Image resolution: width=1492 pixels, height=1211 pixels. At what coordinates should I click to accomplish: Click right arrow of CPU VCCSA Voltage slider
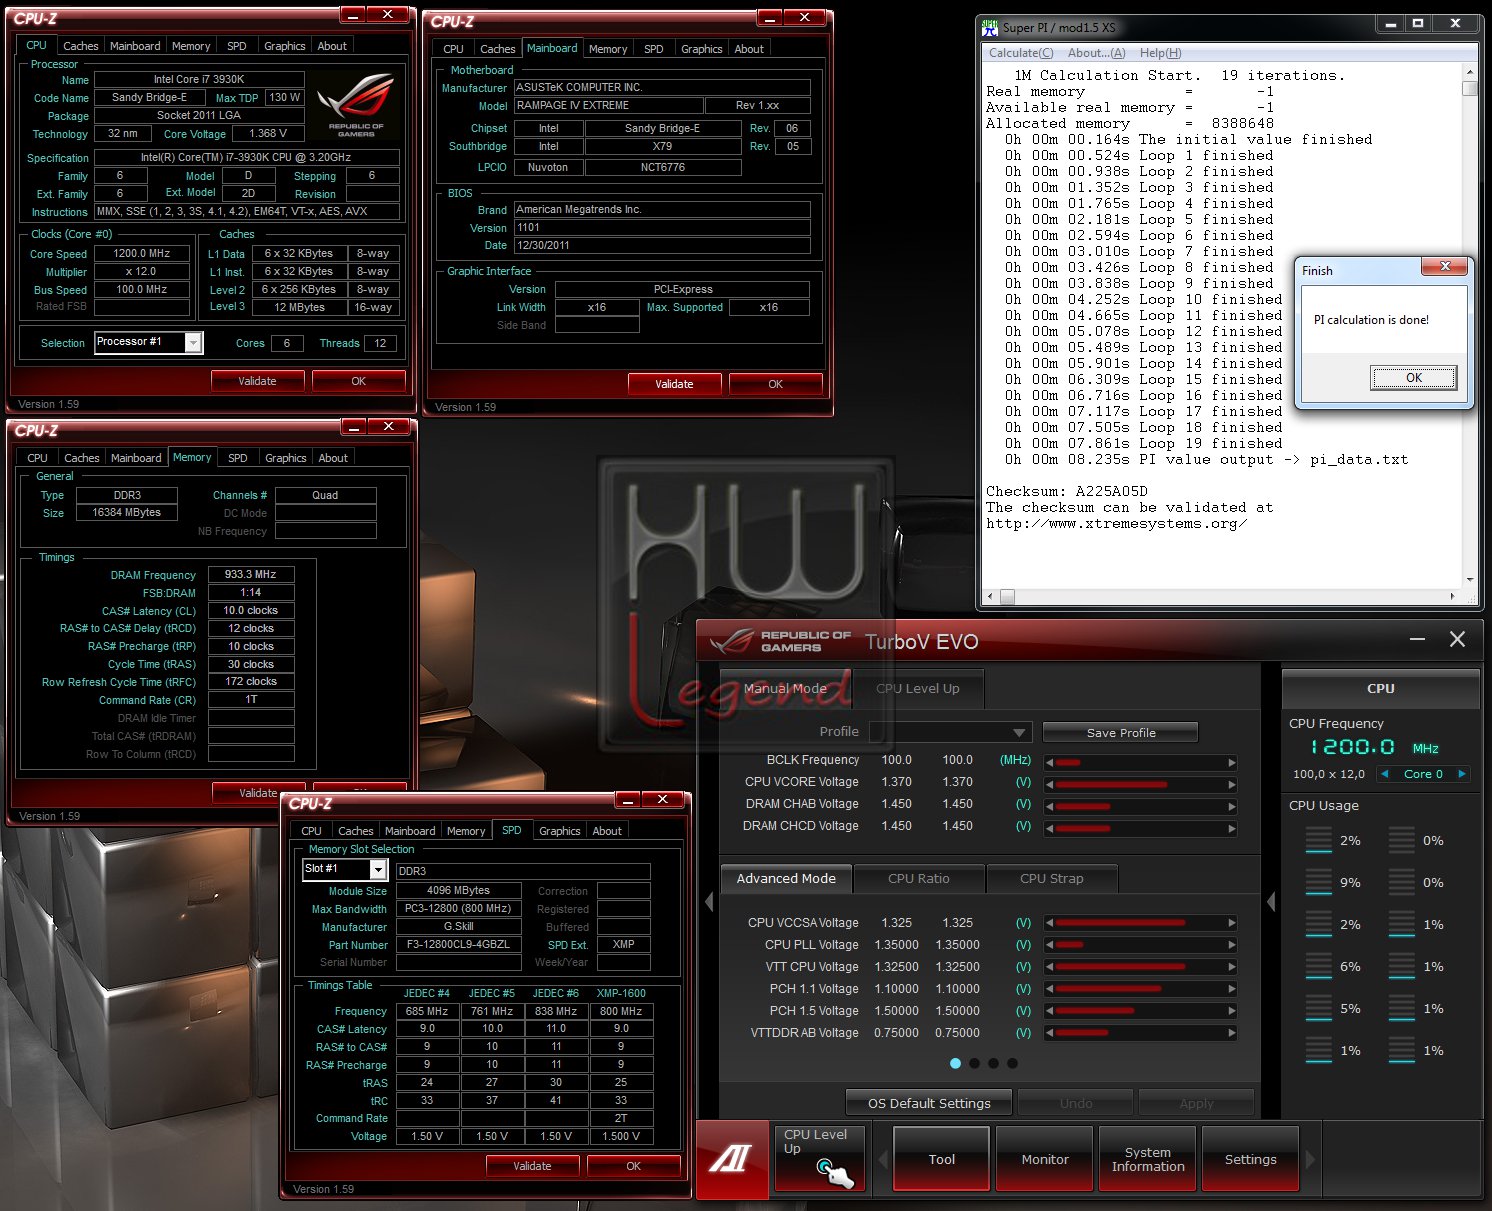click(x=1232, y=923)
